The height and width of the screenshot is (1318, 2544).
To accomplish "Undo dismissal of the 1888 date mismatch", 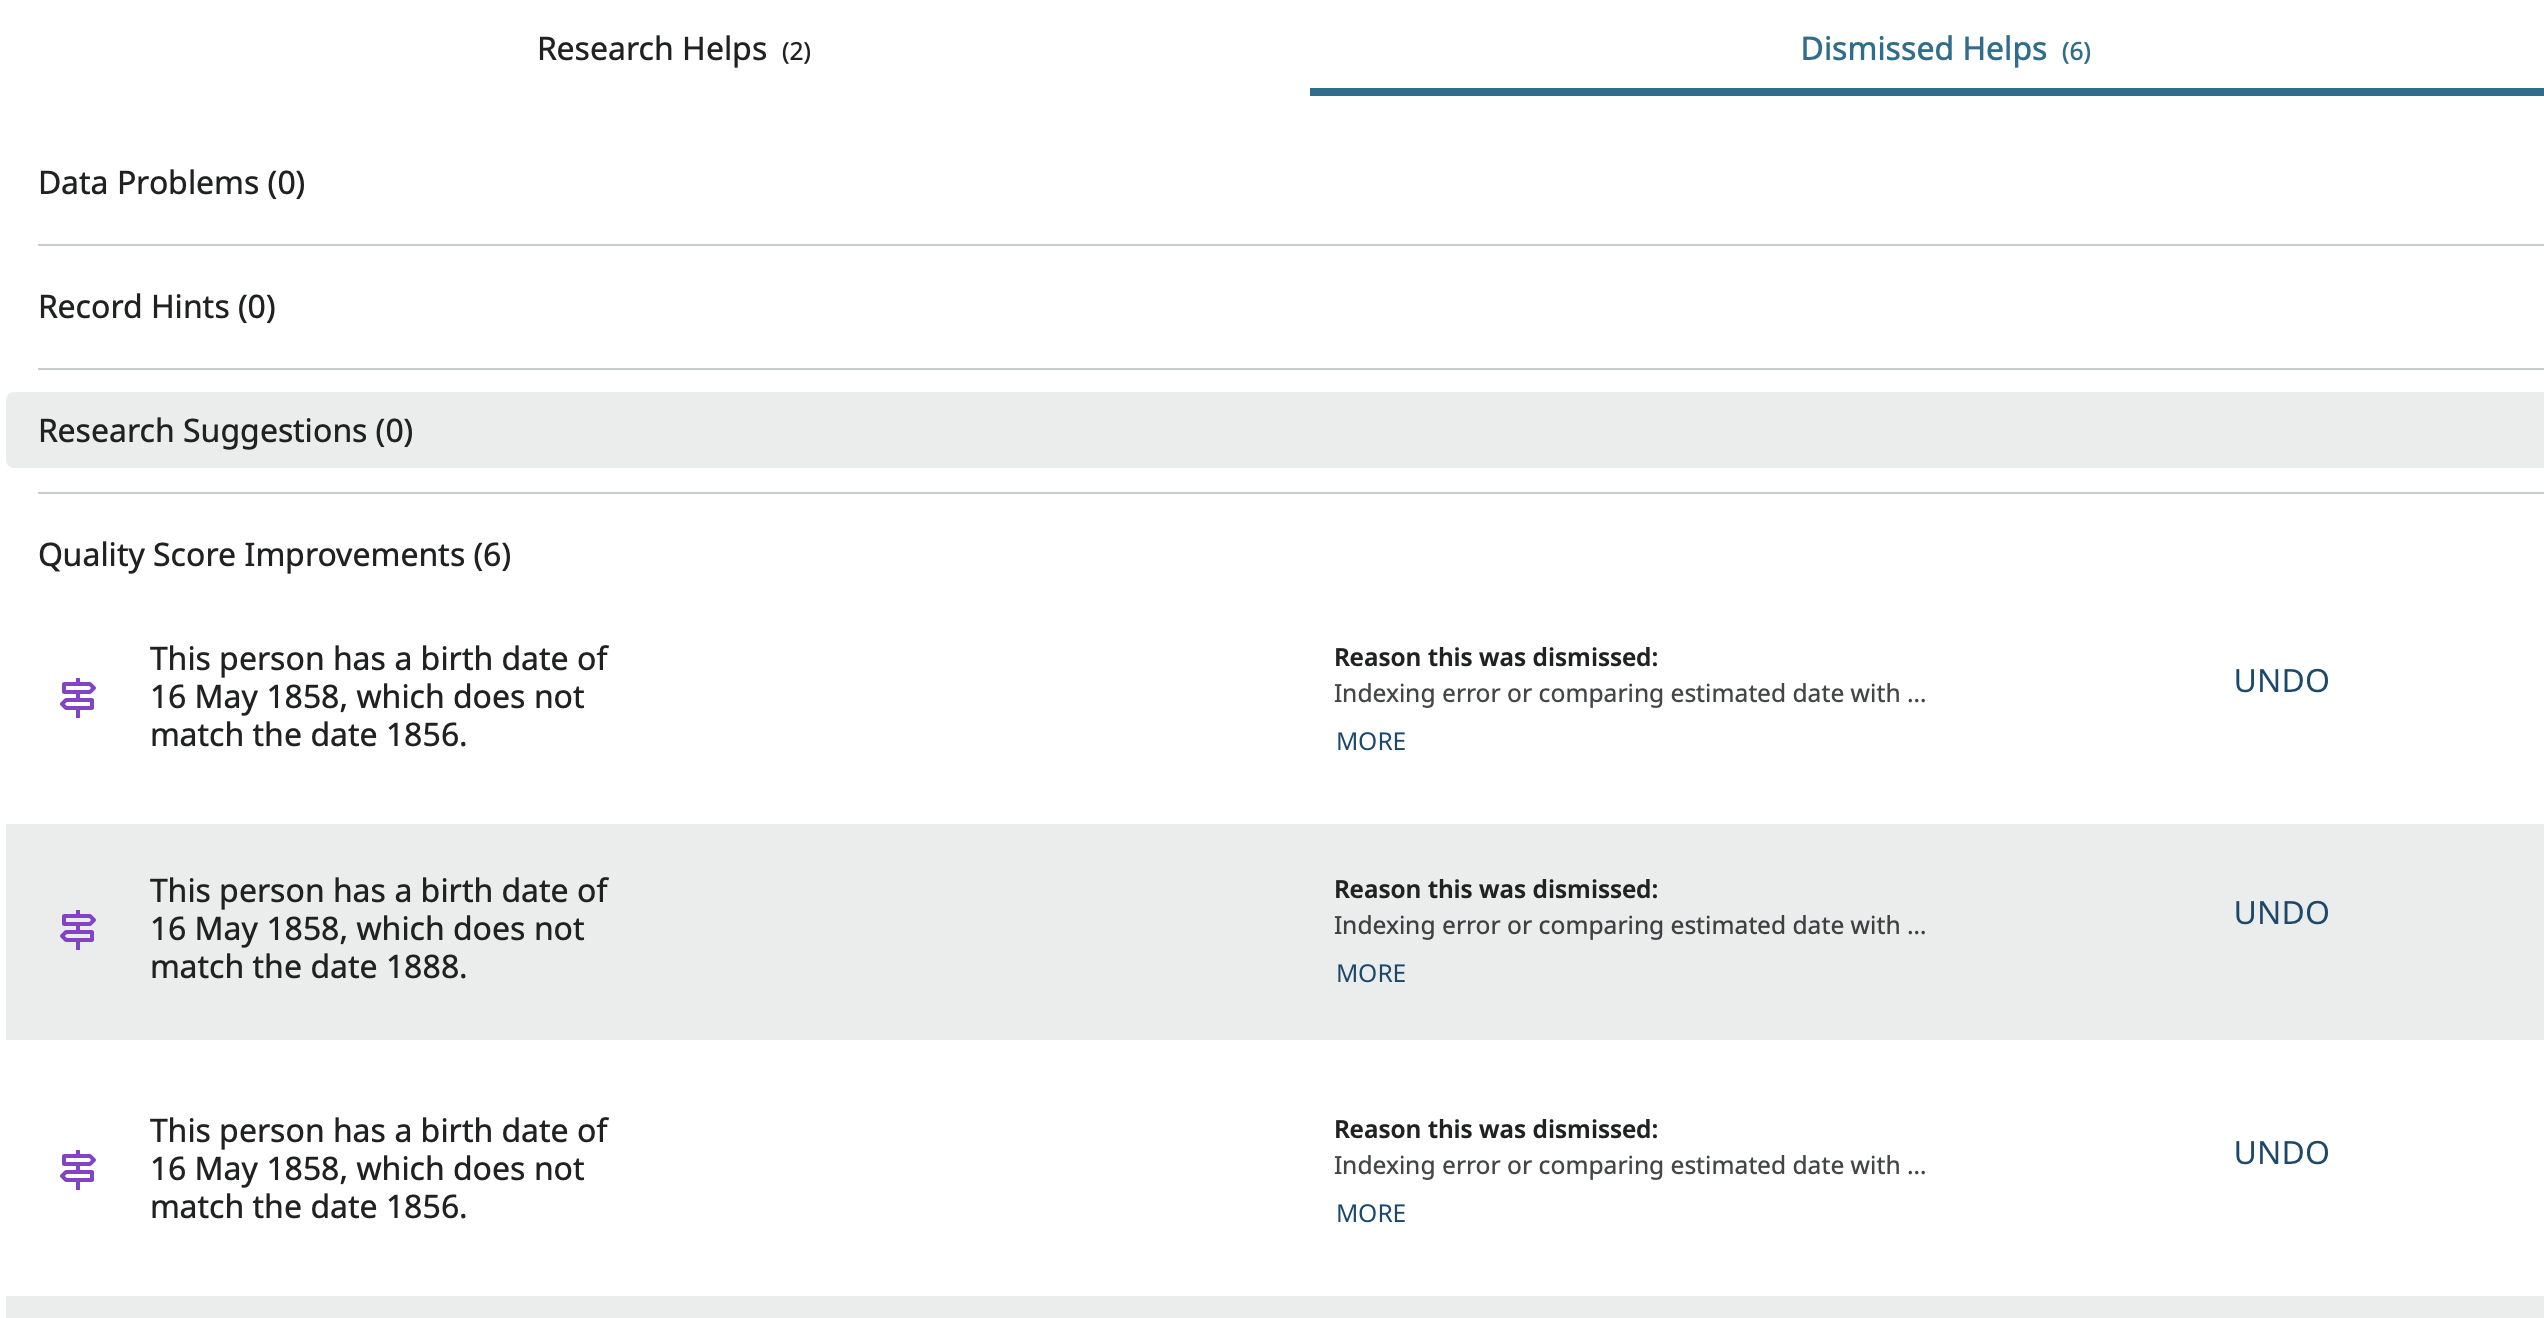I will (2281, 913).
